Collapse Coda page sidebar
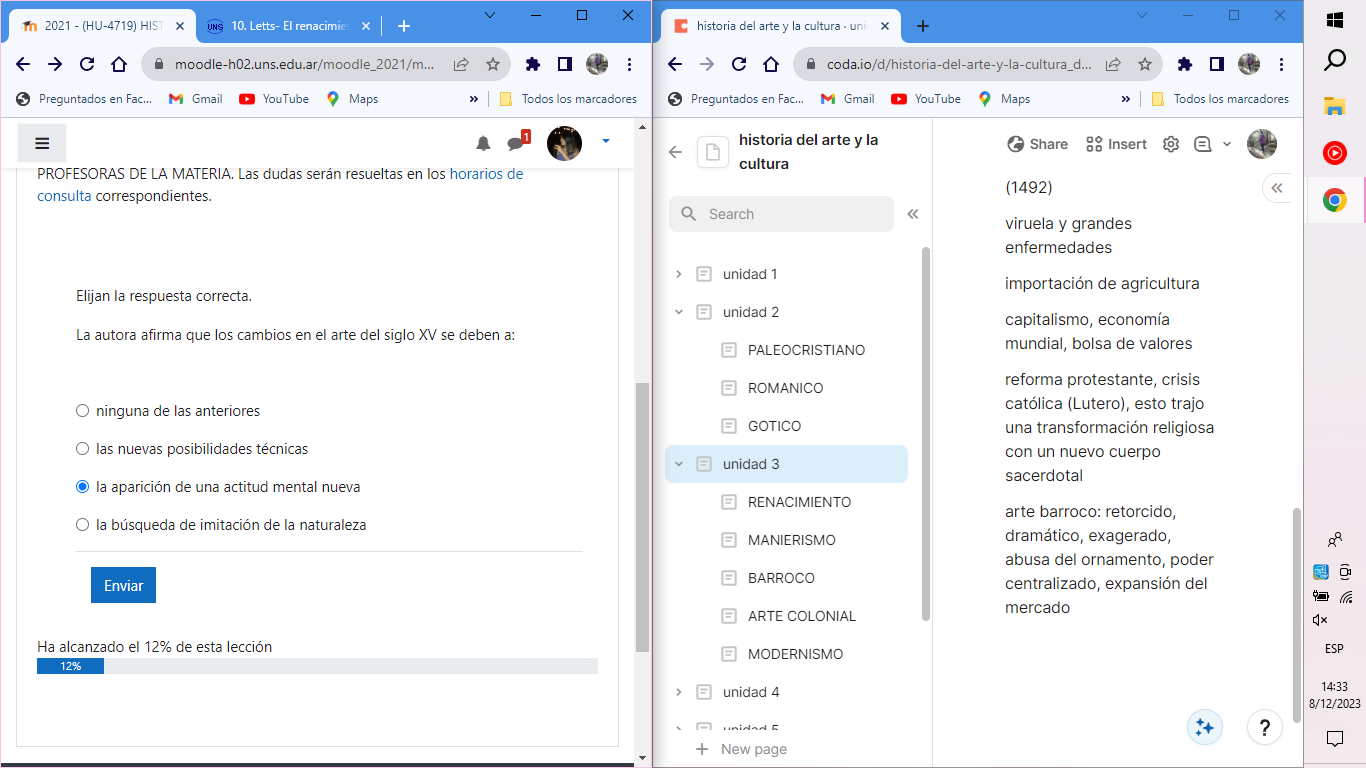1366x768 pixels. [x=912, y=214]
